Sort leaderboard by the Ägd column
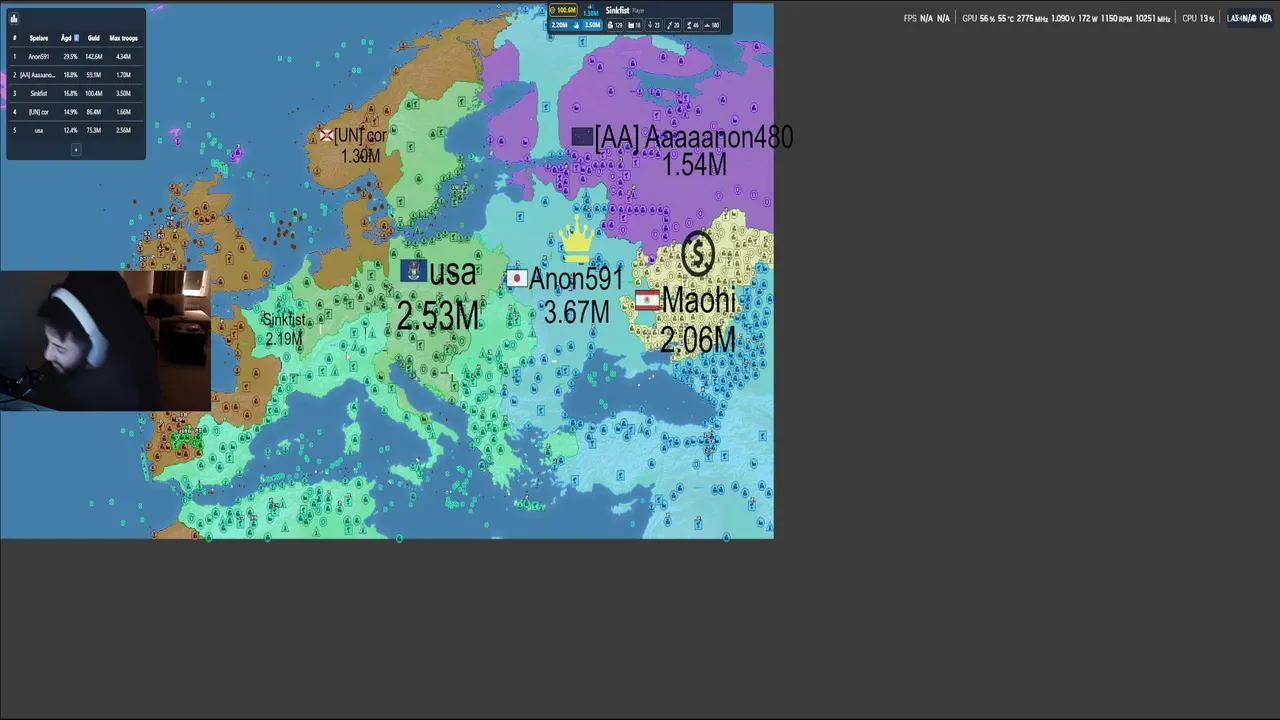Screen dimensions: 1280x720 click(x=70, y=38)
